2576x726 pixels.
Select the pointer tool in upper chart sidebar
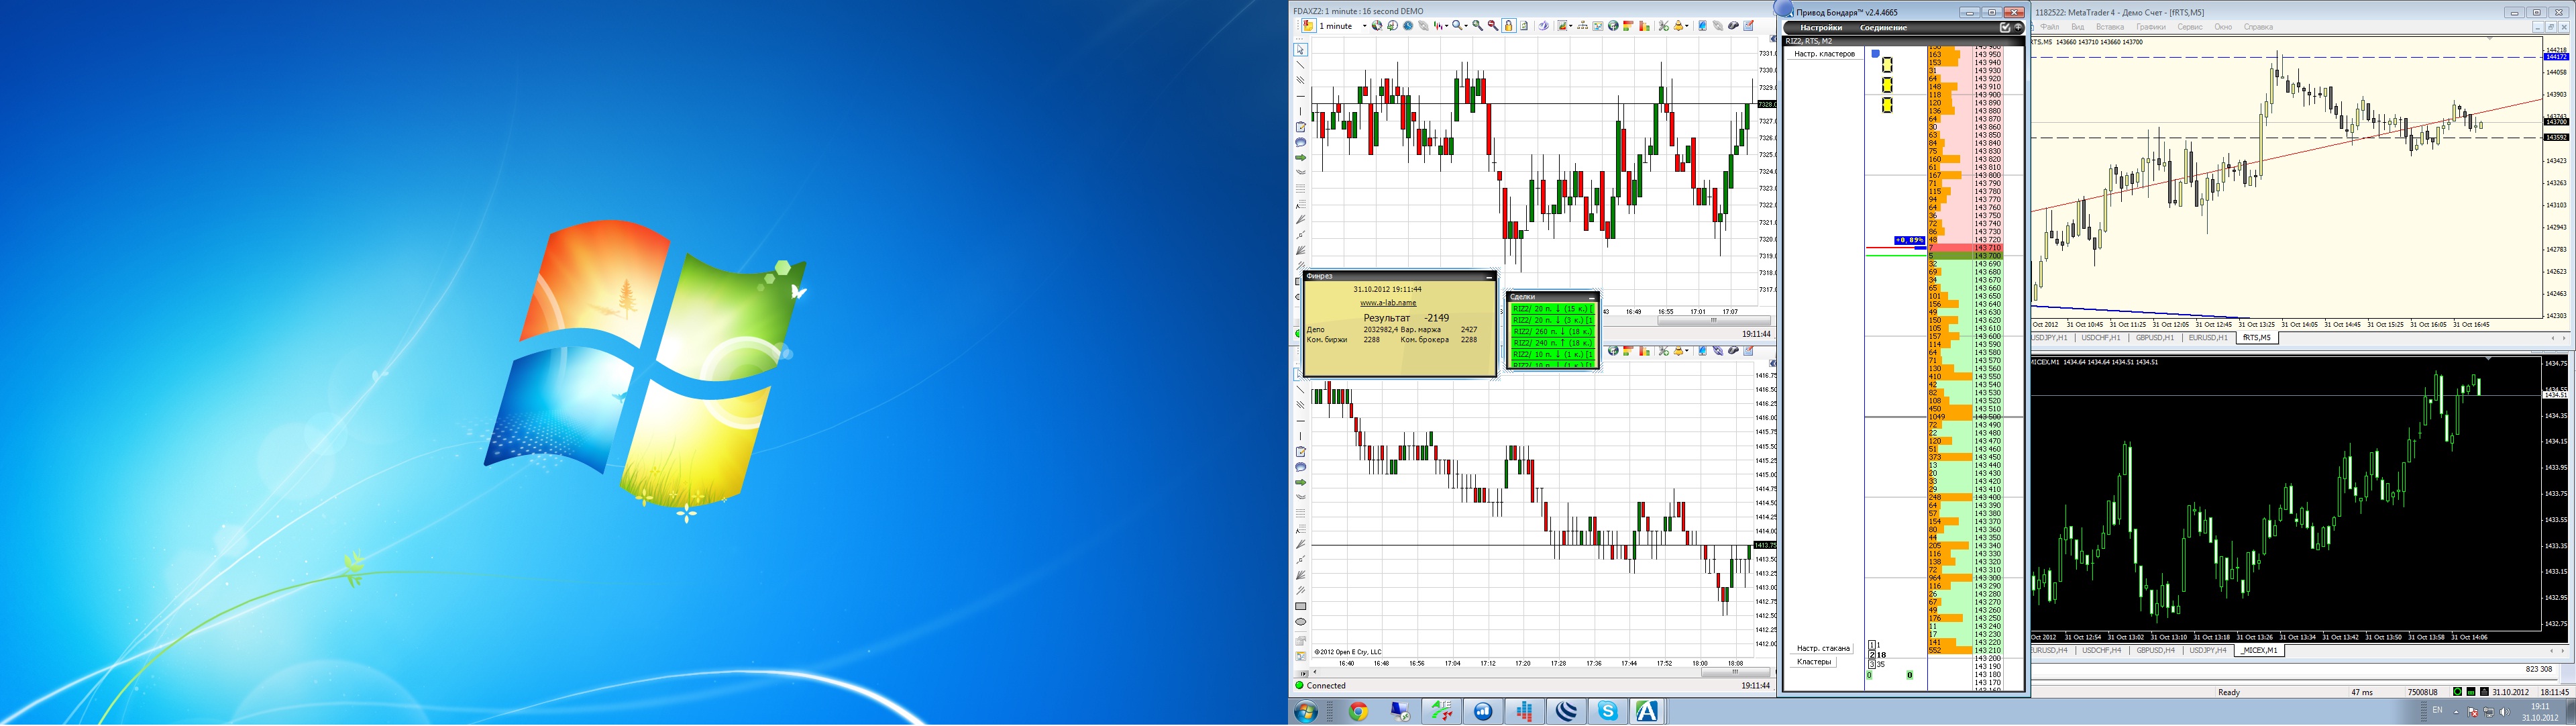click(x=1301, y=49)
